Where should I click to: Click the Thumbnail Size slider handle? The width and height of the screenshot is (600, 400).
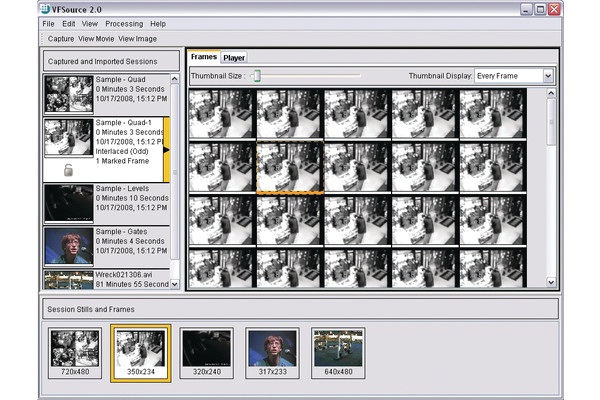[x=257, y=75]
